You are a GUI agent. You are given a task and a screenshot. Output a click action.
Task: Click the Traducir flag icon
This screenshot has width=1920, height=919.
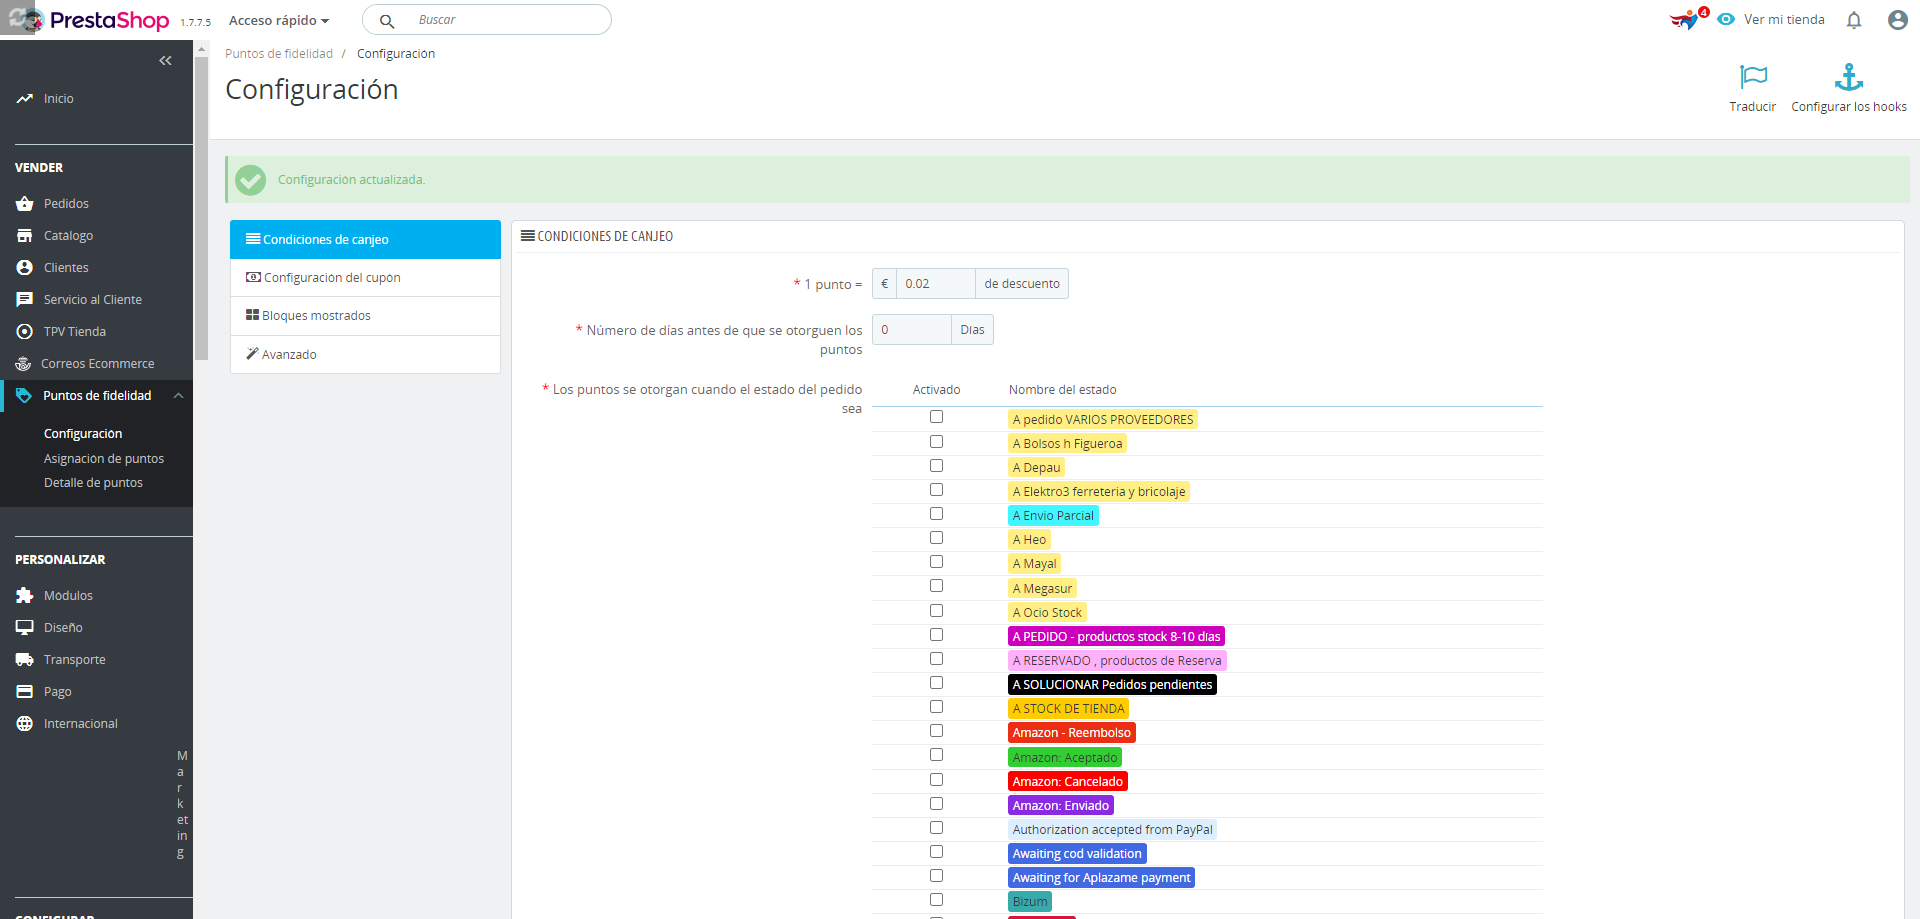click(x=1753, y=77)
